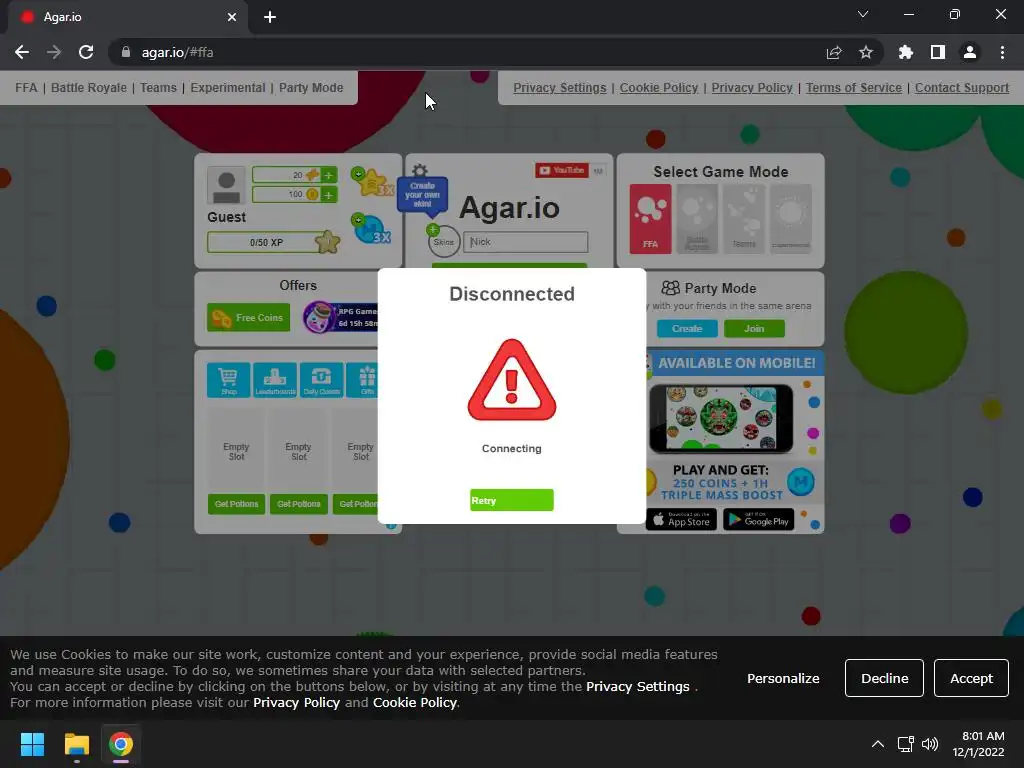1024x768 pixels.
Task: Get Potions for the first empty slot
Action: coord(236,504)
